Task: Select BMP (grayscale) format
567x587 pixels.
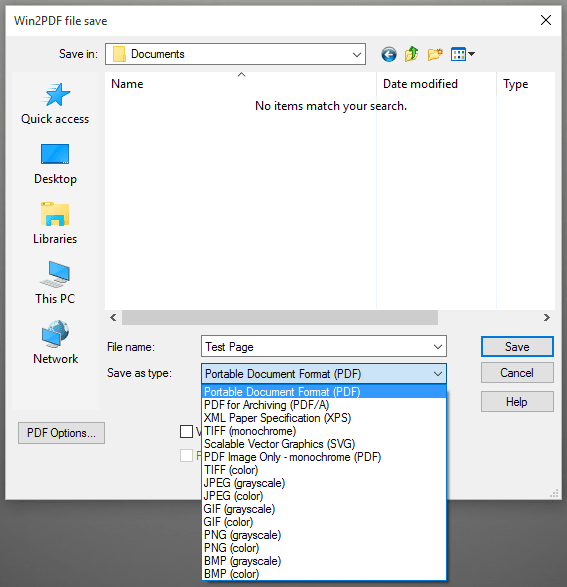Action: 324,561
